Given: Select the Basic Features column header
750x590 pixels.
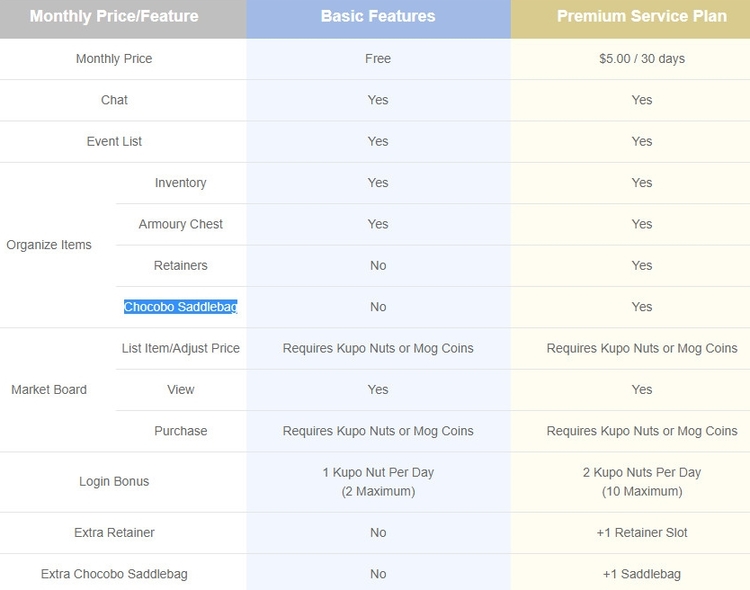Looking at the screenshot, I should [378, 16].
